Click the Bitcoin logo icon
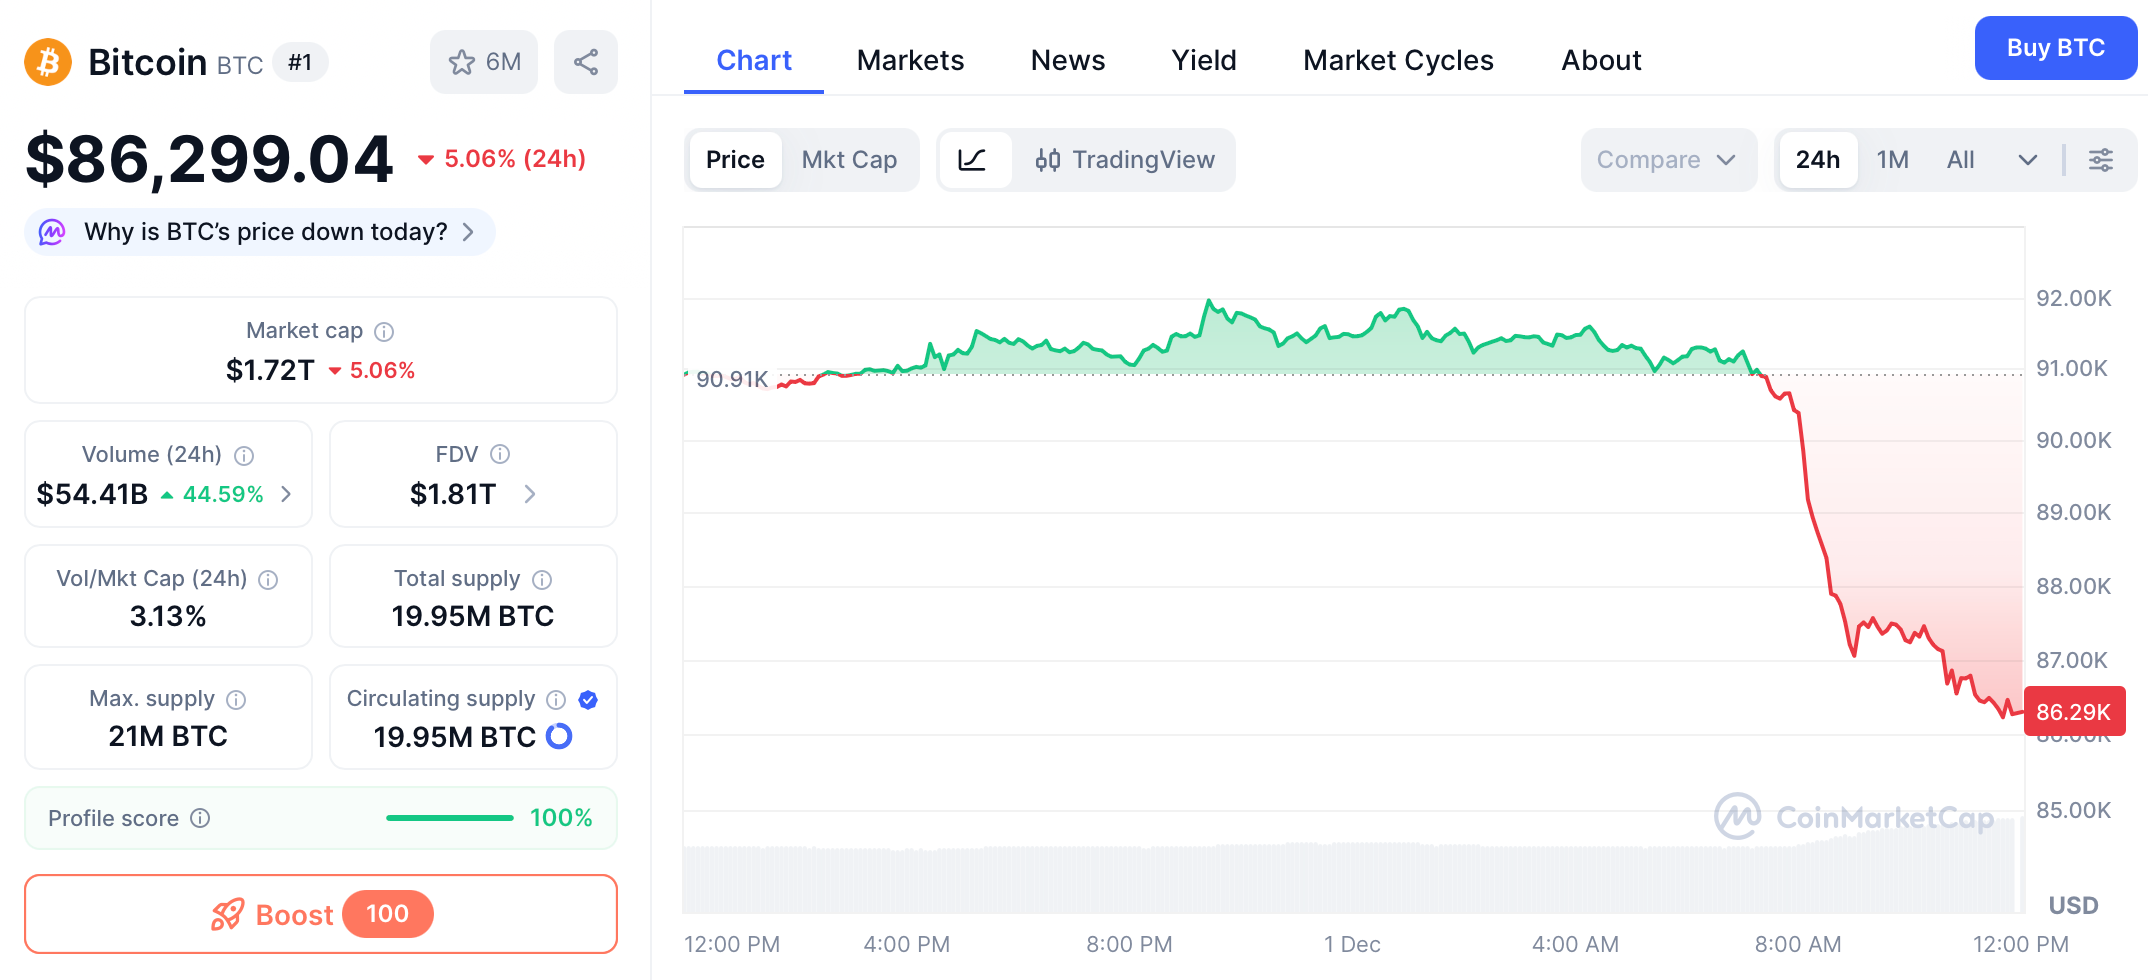 click(47, 61)
